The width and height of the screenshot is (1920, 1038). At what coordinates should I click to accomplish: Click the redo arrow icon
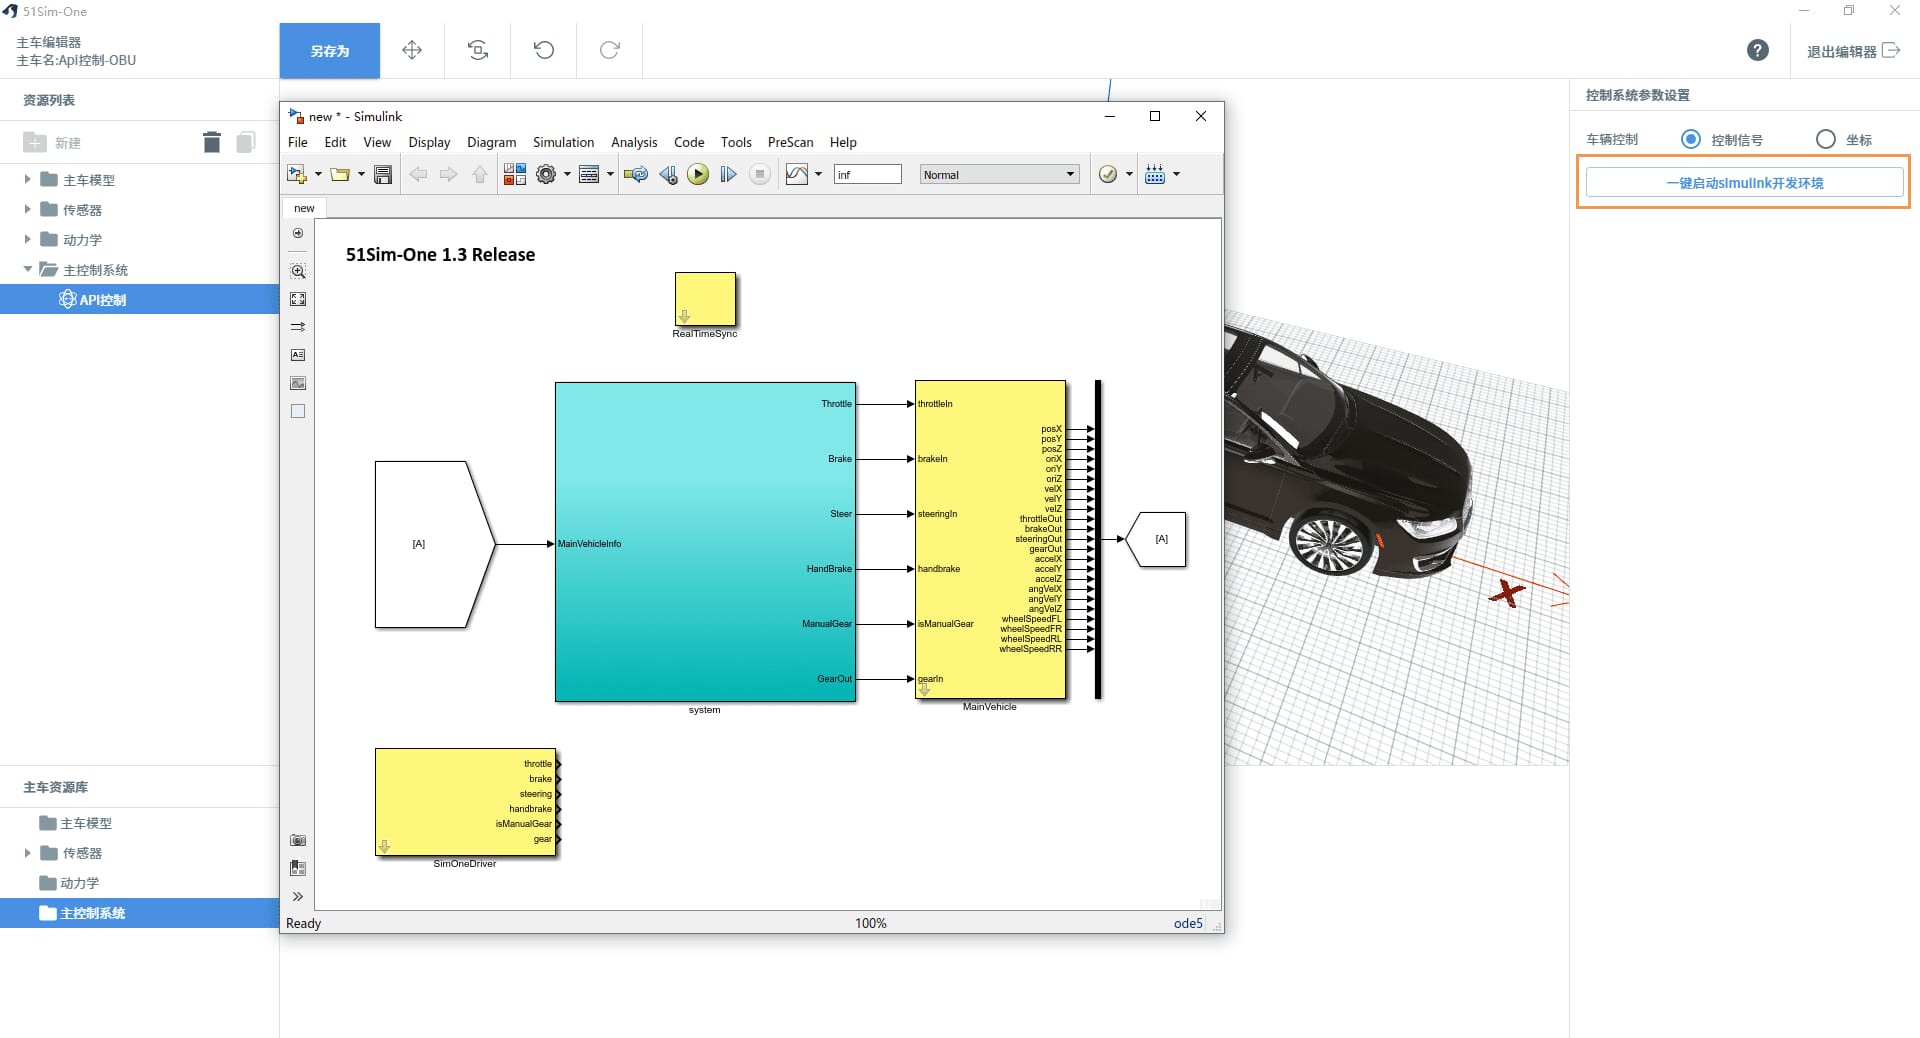(x=610, y=50)
